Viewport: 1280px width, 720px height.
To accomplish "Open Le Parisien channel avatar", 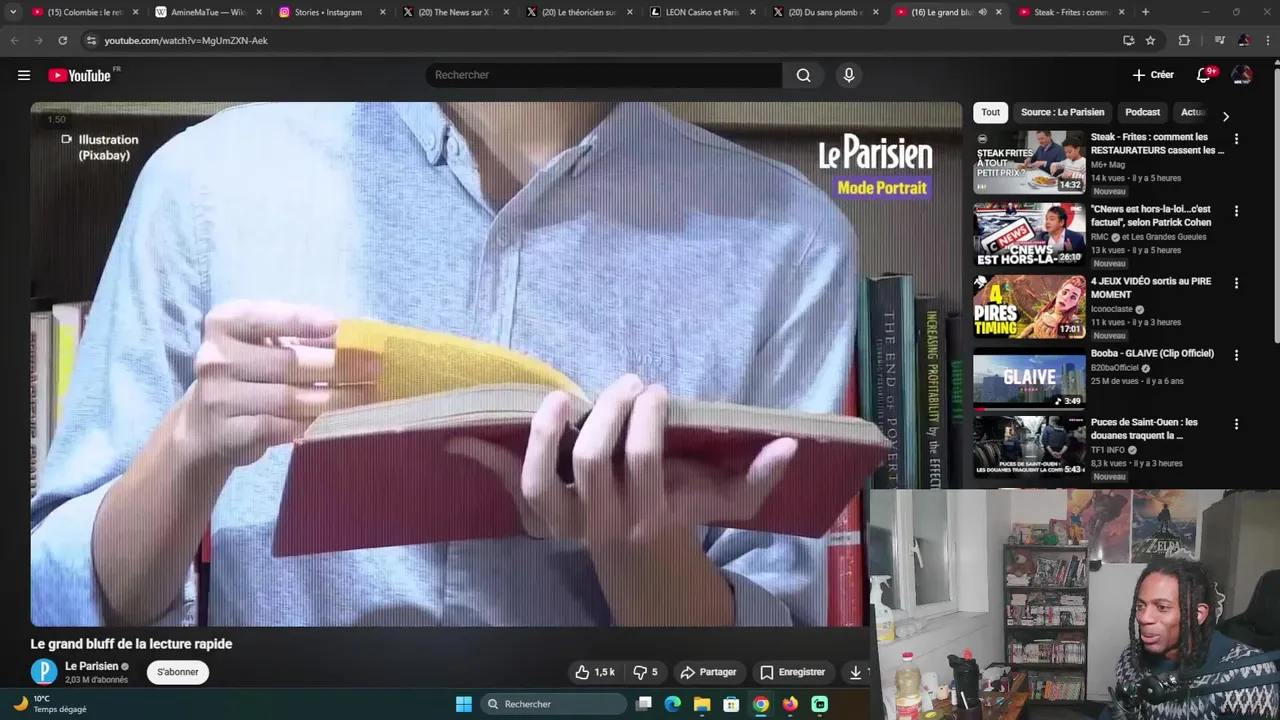I will click(x=44, y=672).
